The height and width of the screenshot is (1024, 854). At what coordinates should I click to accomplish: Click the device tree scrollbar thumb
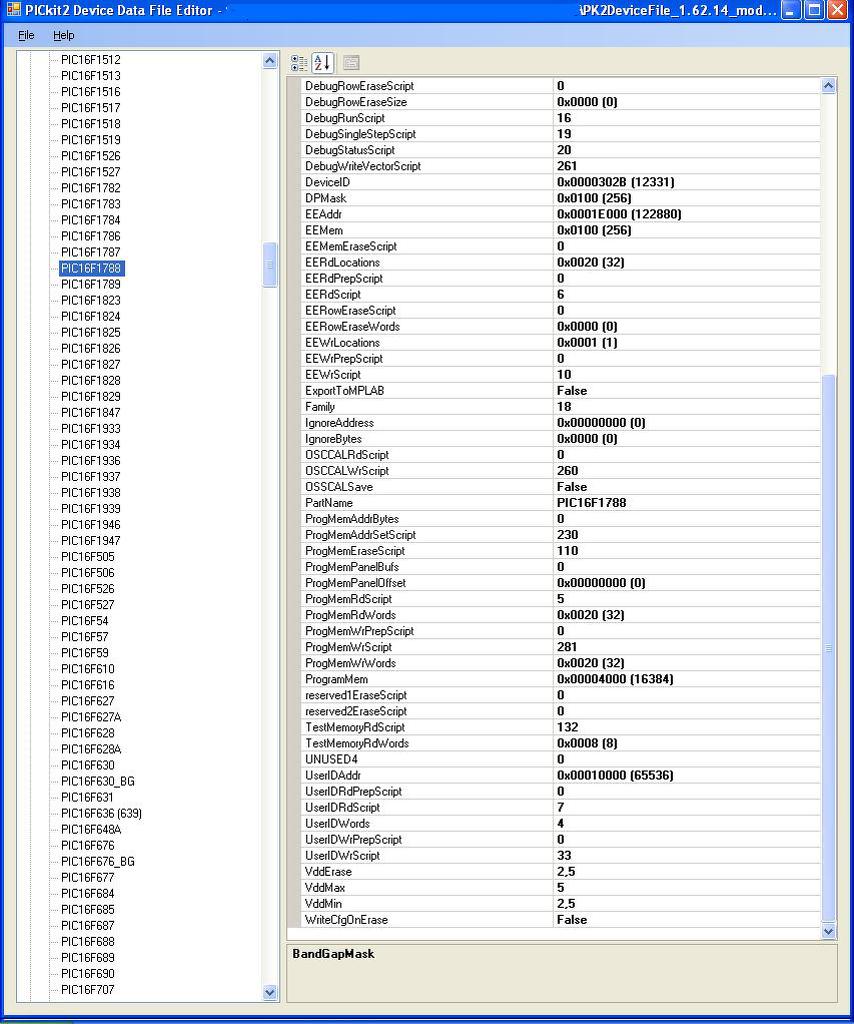coord(270,264)
